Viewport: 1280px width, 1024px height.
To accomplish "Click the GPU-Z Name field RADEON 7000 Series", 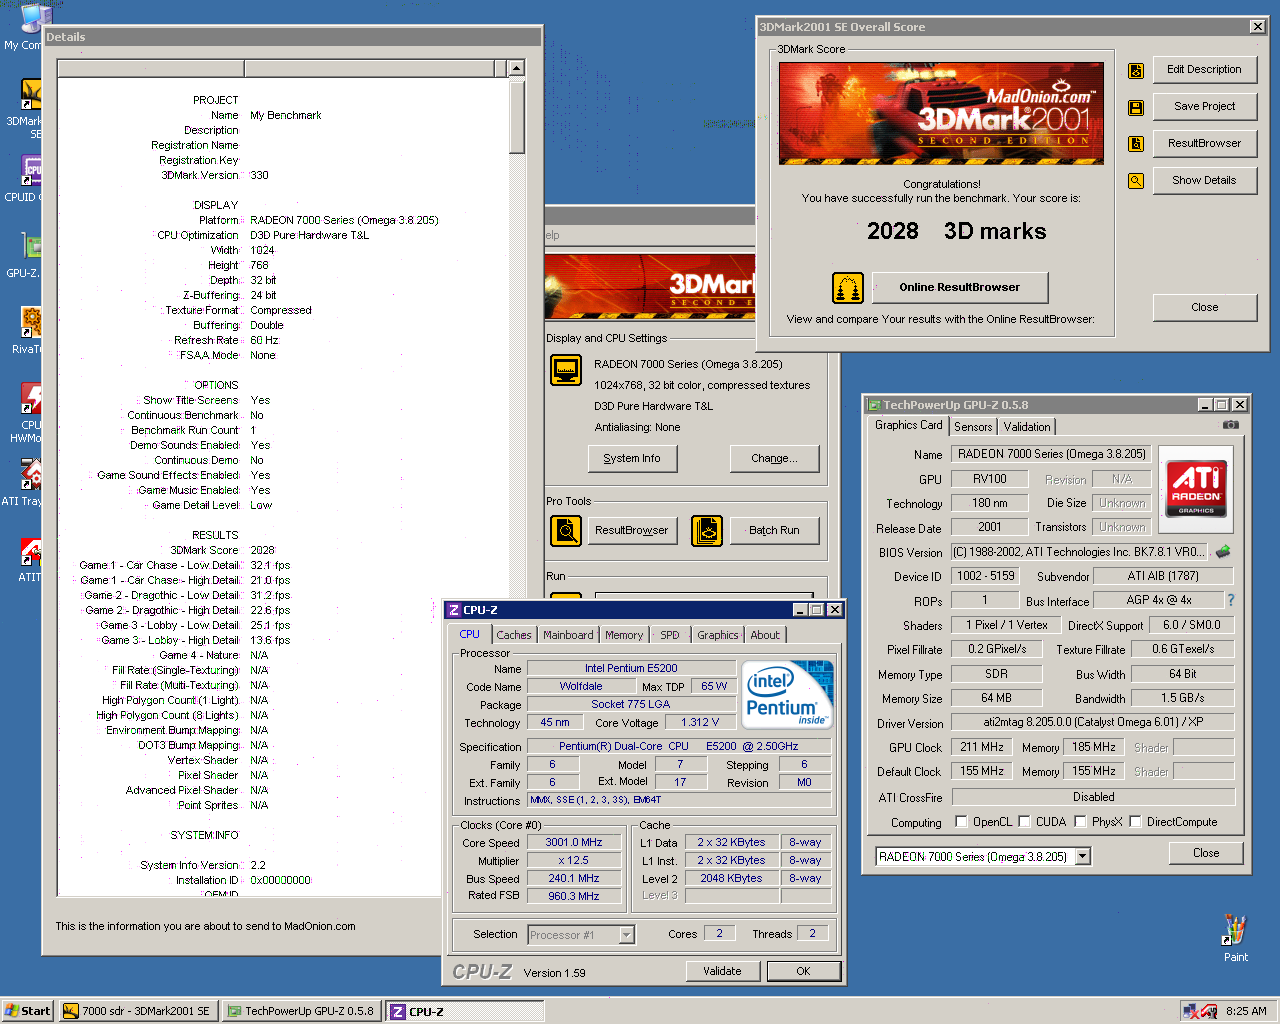I will (1051, 454).
